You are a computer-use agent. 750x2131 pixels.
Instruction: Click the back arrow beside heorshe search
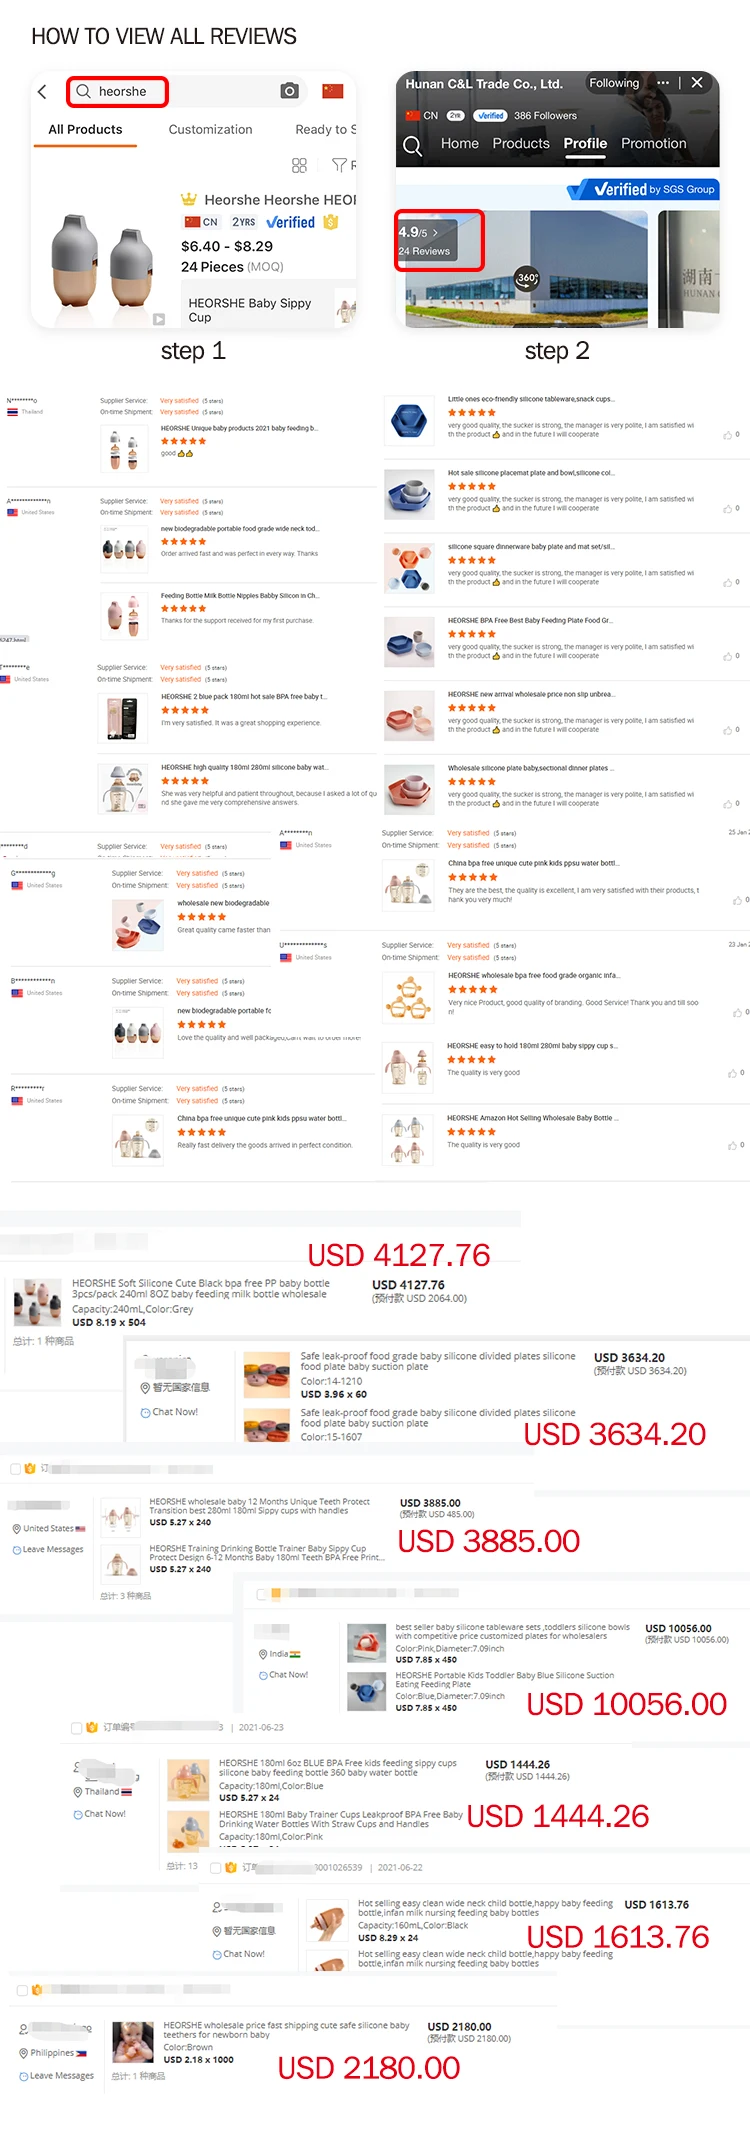point(42,92)
